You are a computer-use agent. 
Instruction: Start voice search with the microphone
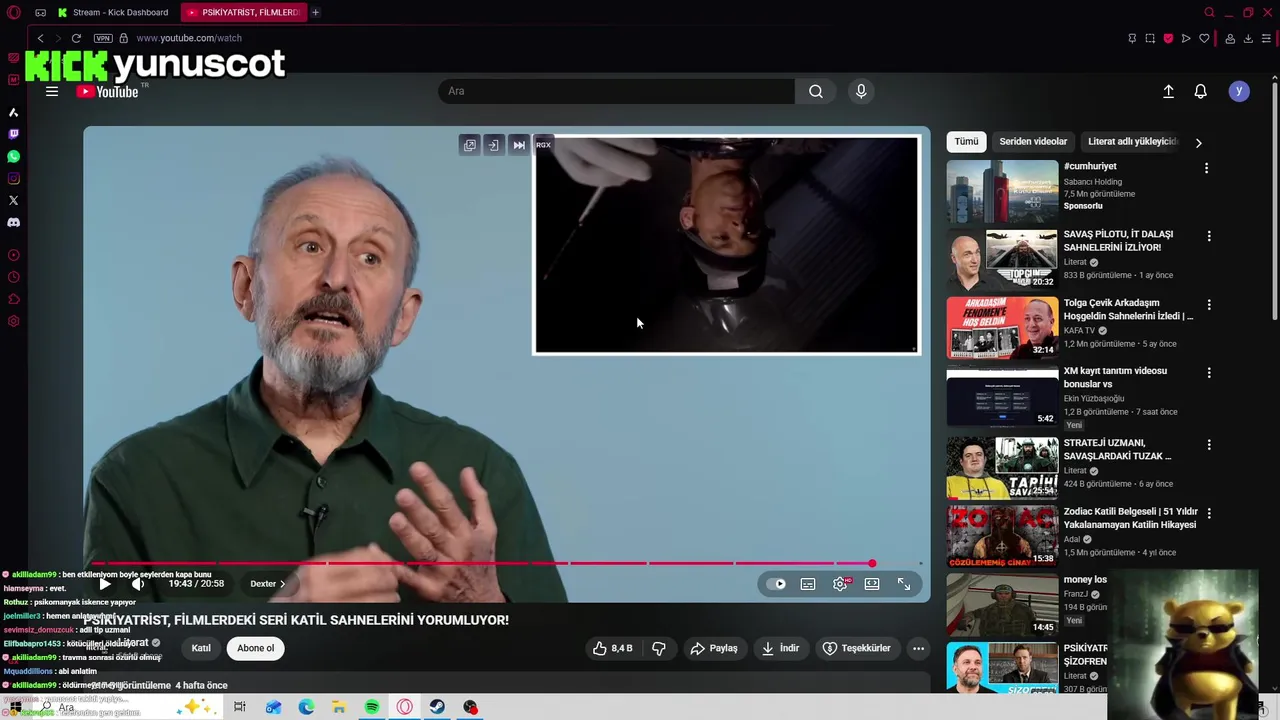click(861, 91)
